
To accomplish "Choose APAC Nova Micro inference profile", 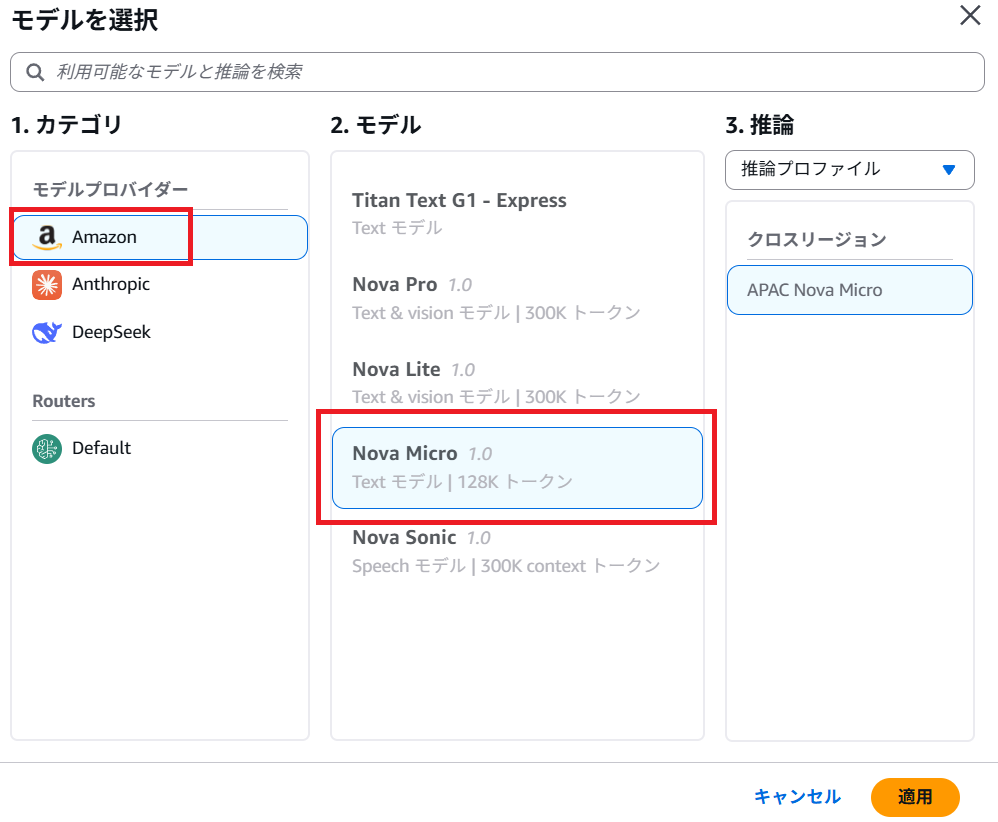I will [x=849, y=290].
